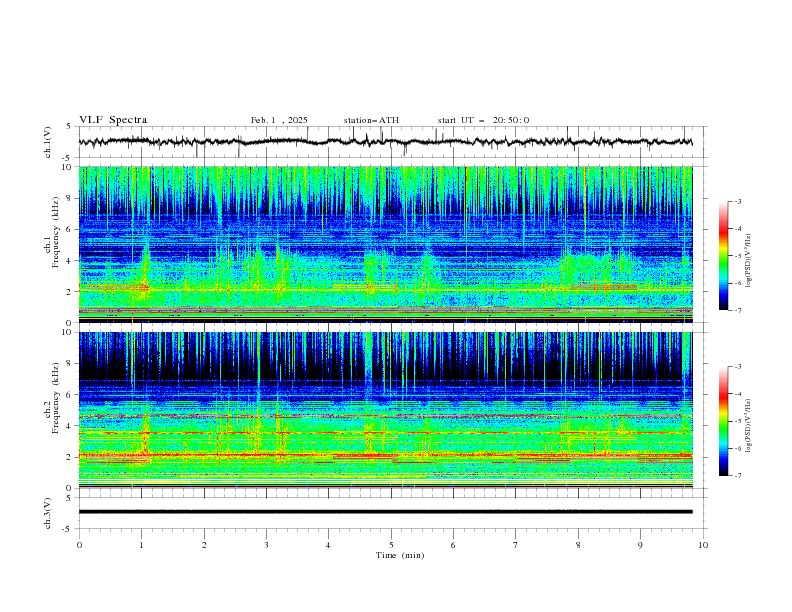Click the "-3" label on ch.2 color bar

pos(738,367)
